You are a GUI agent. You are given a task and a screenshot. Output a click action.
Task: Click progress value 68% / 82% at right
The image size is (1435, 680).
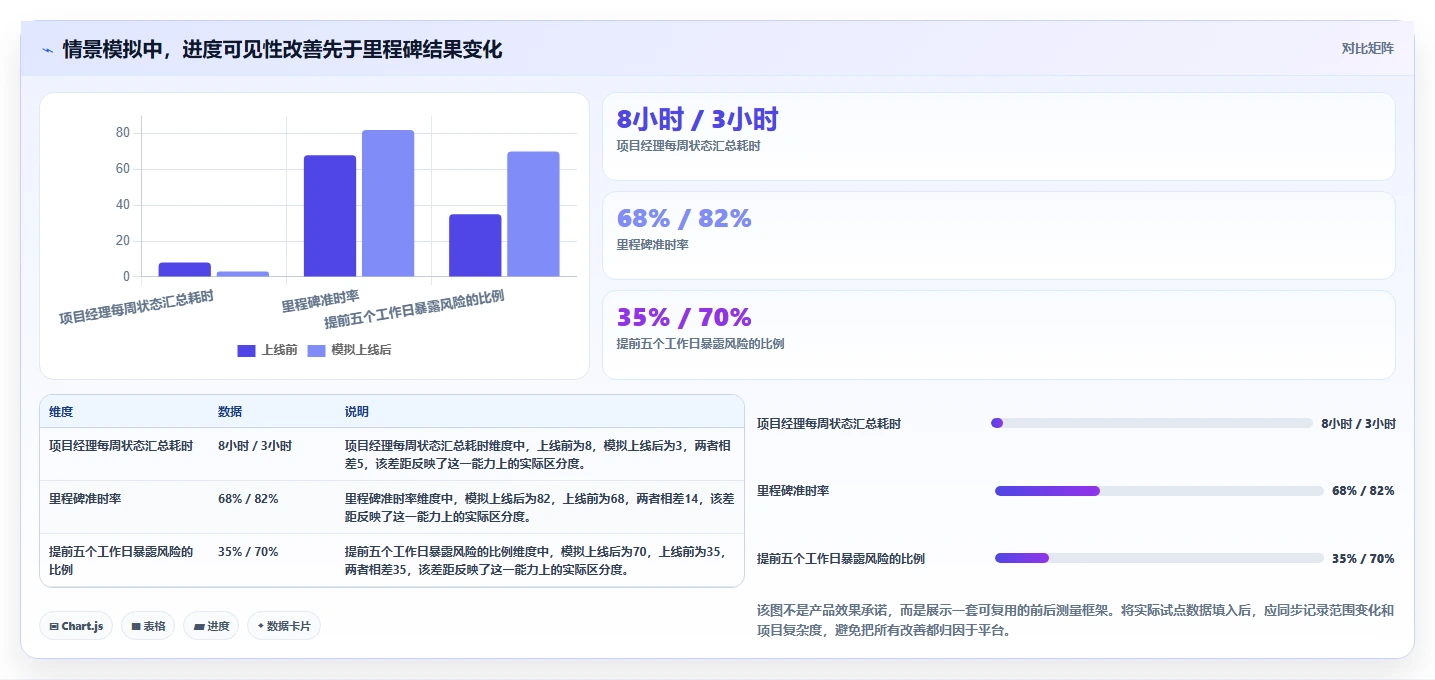(1363, 491)
